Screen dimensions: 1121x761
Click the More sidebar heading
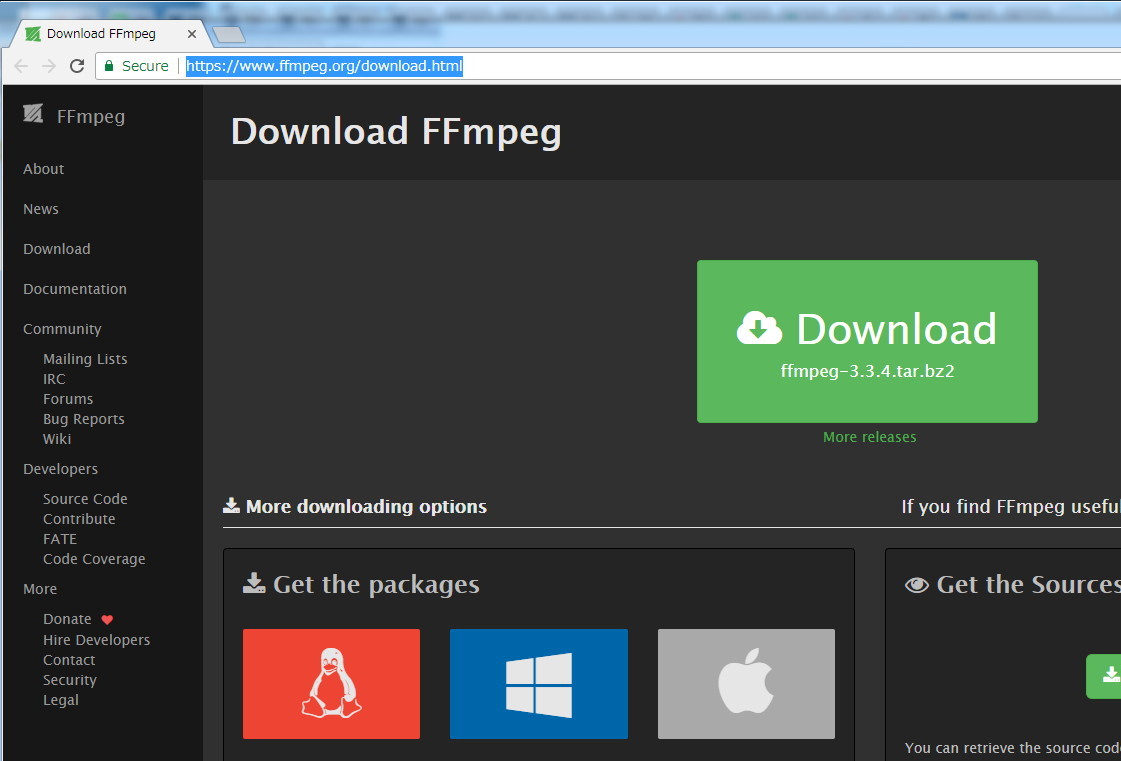coord(40,589)
